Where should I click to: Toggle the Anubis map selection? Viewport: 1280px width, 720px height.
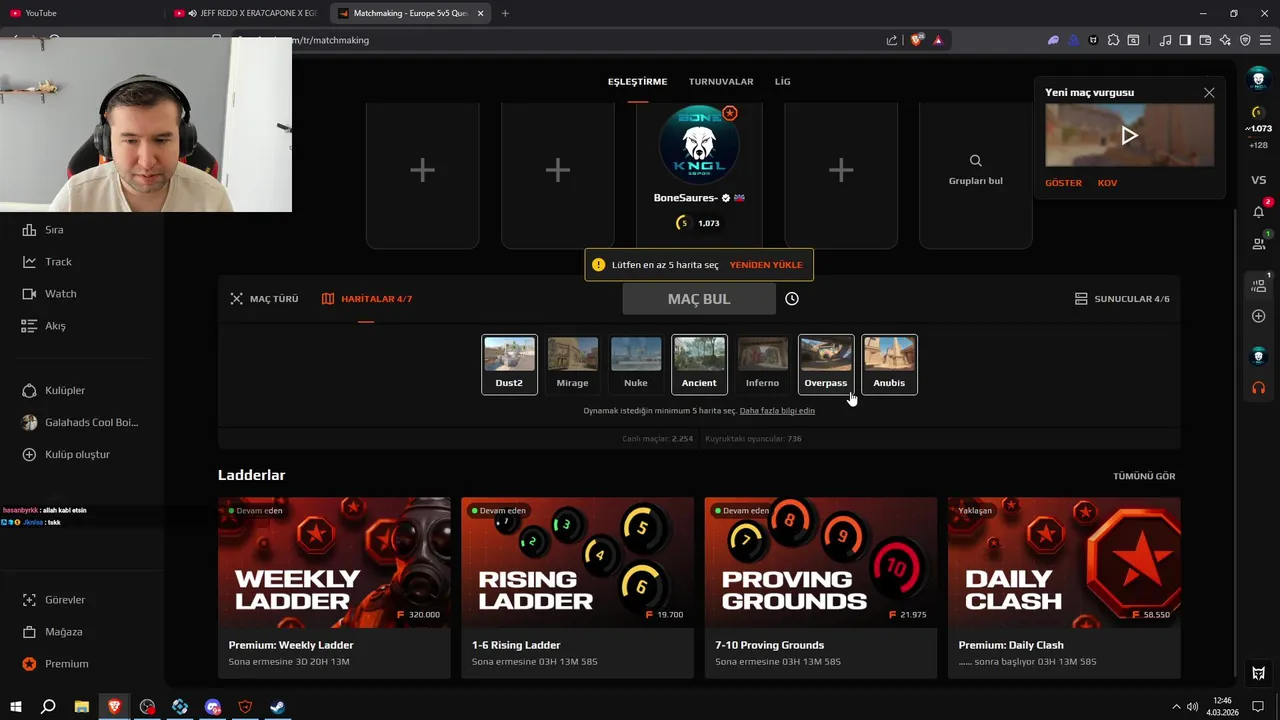coord(889,364)
